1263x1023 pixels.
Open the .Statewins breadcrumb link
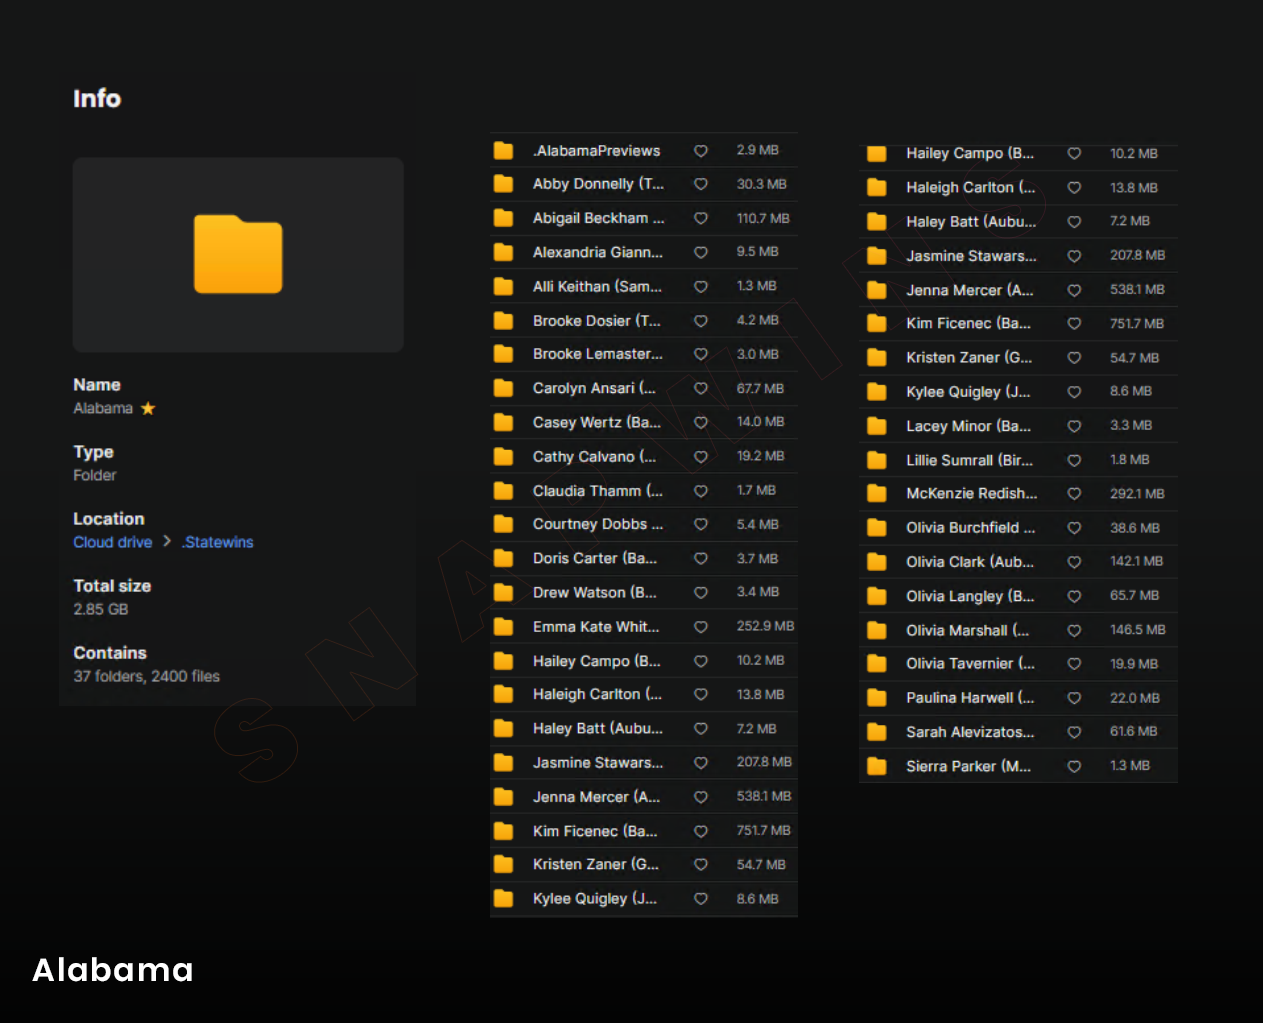pos(217,542)
